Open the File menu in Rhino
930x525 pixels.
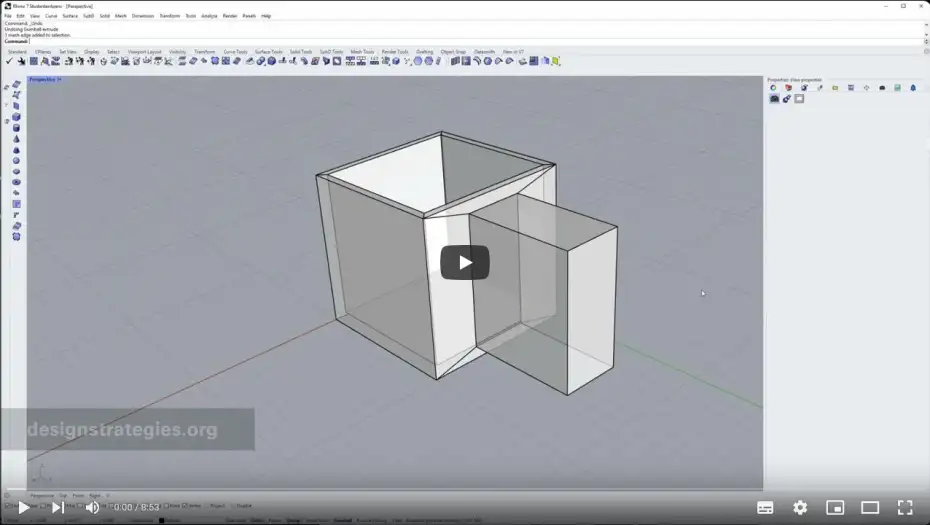click(8, 16)
